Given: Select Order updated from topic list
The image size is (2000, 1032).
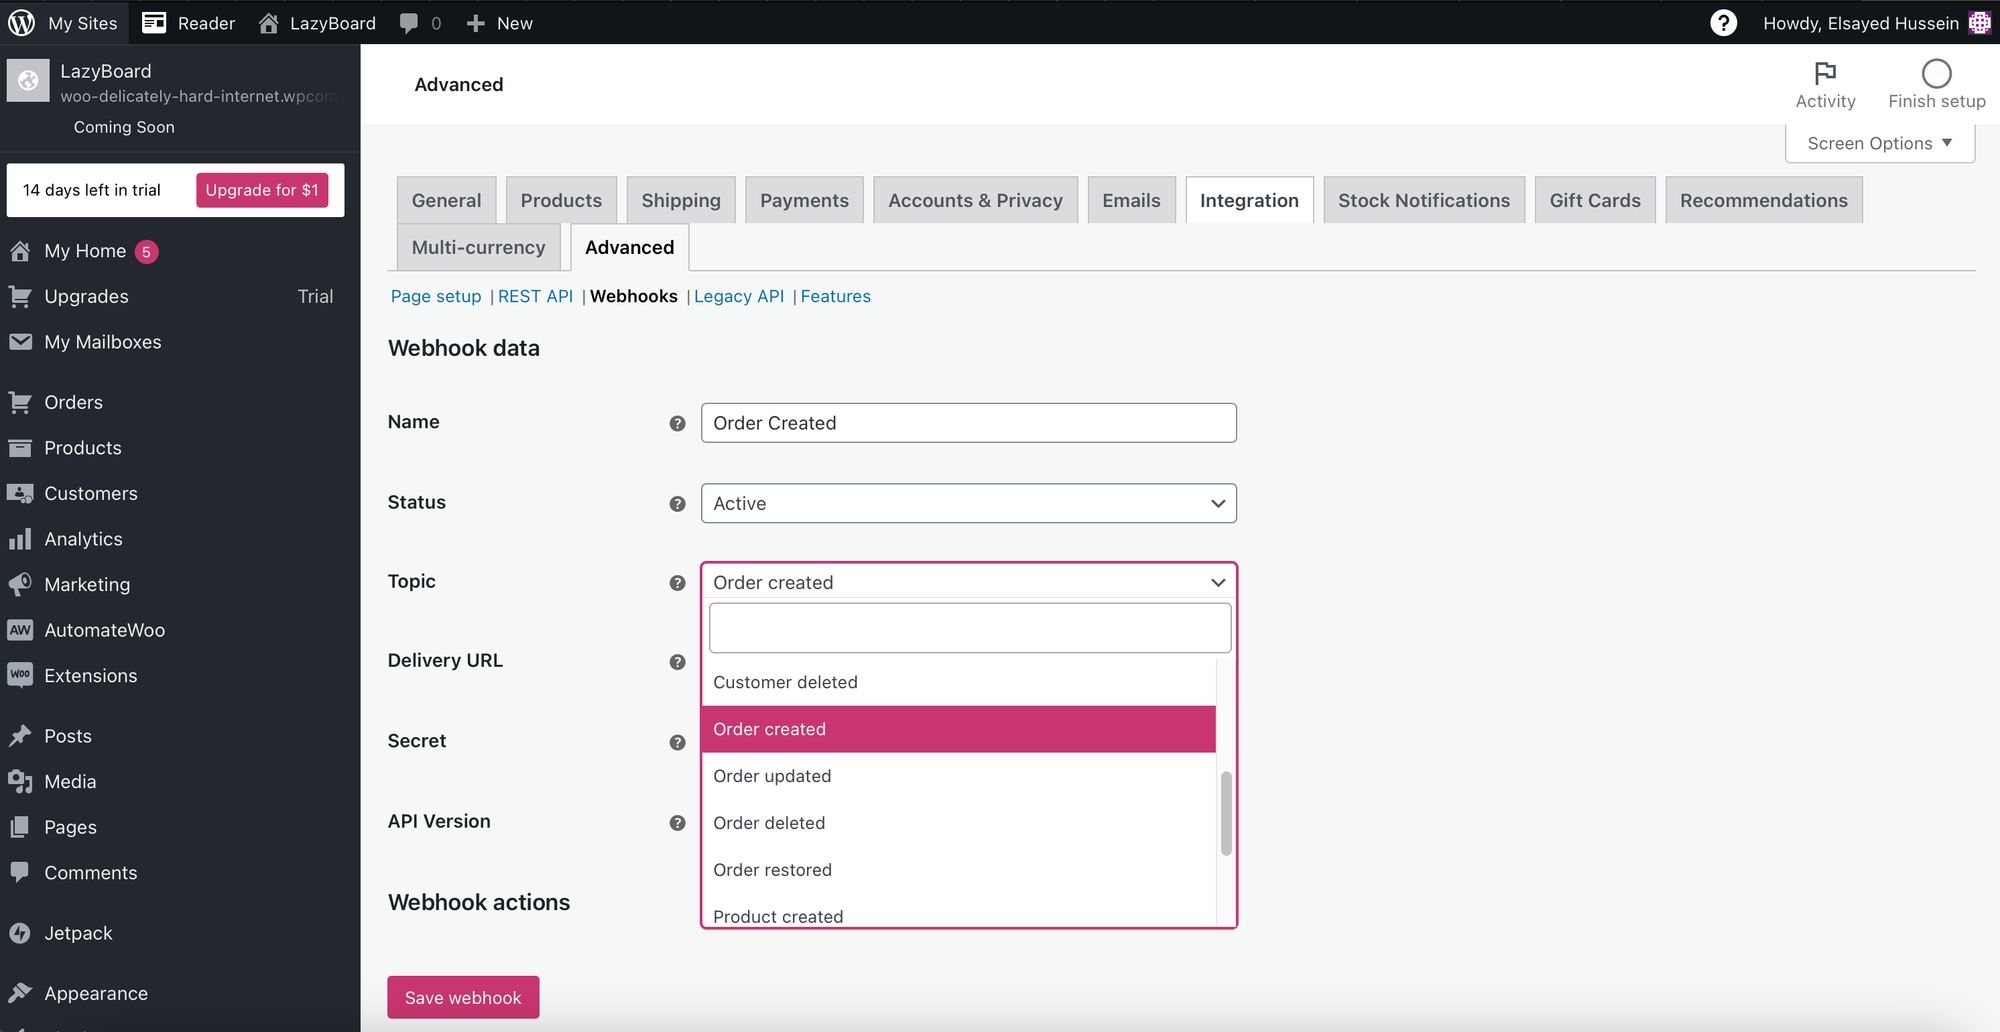Looking at the screenshot, I should pyautogui.click(x=772, y=776).
